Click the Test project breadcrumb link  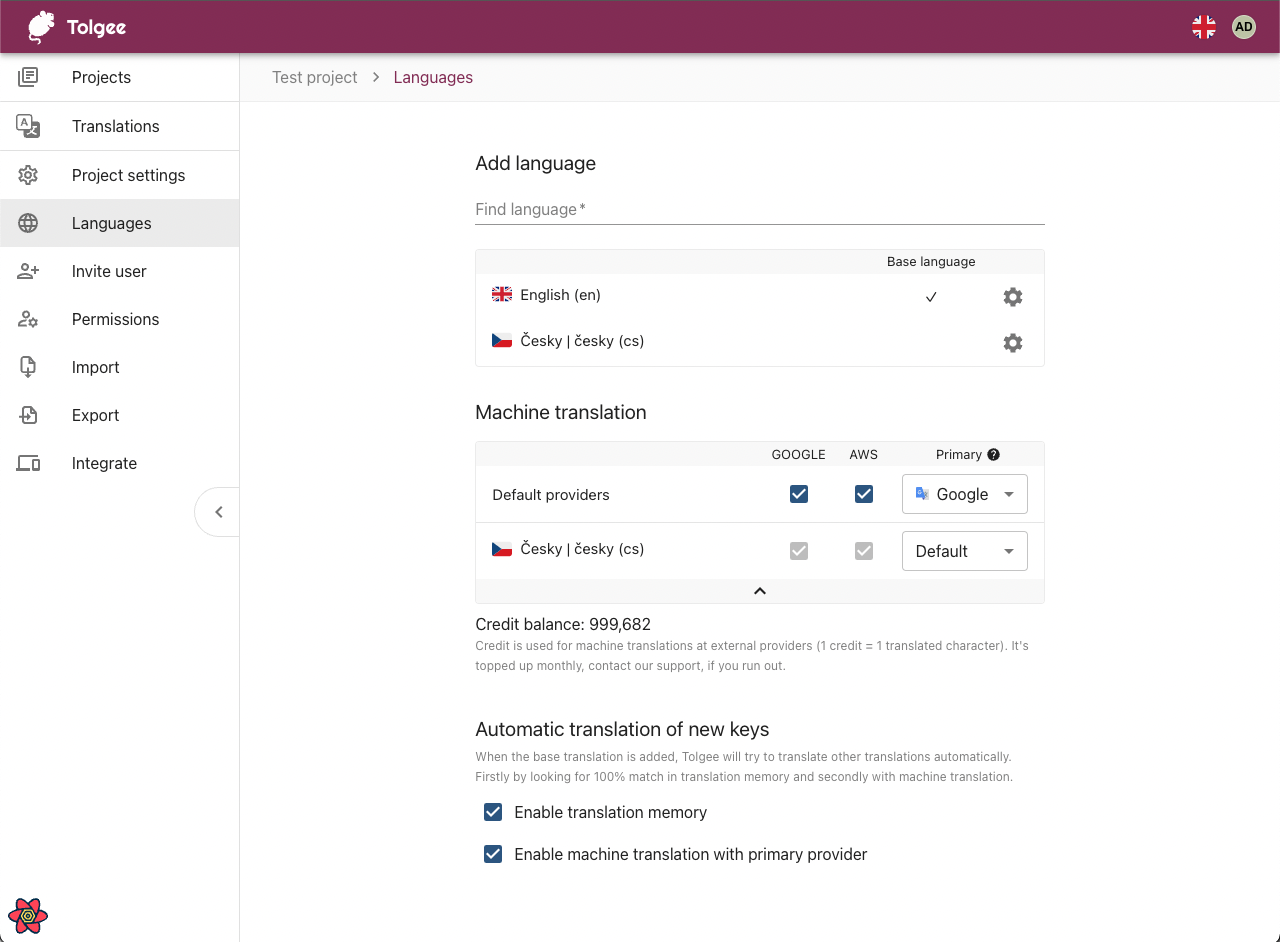coord(314,77)
